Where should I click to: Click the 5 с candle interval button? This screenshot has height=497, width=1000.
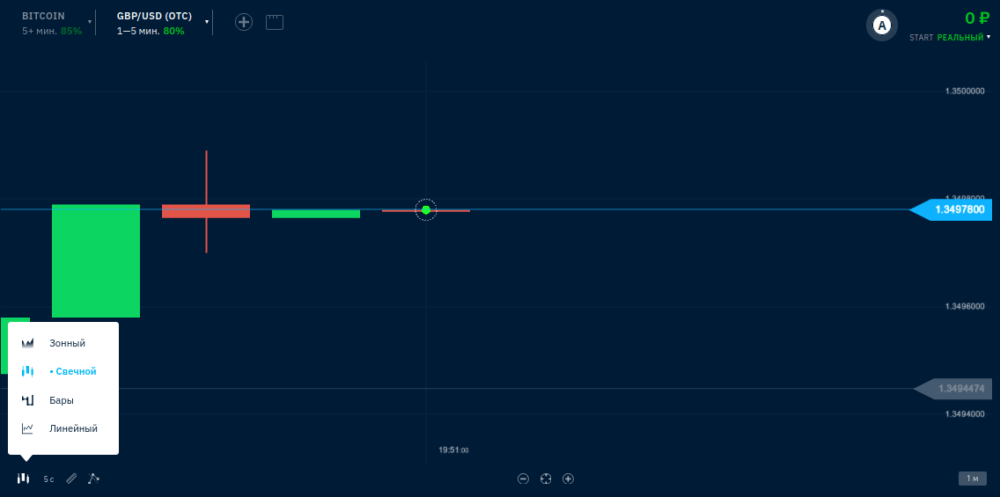pos(49,479)
